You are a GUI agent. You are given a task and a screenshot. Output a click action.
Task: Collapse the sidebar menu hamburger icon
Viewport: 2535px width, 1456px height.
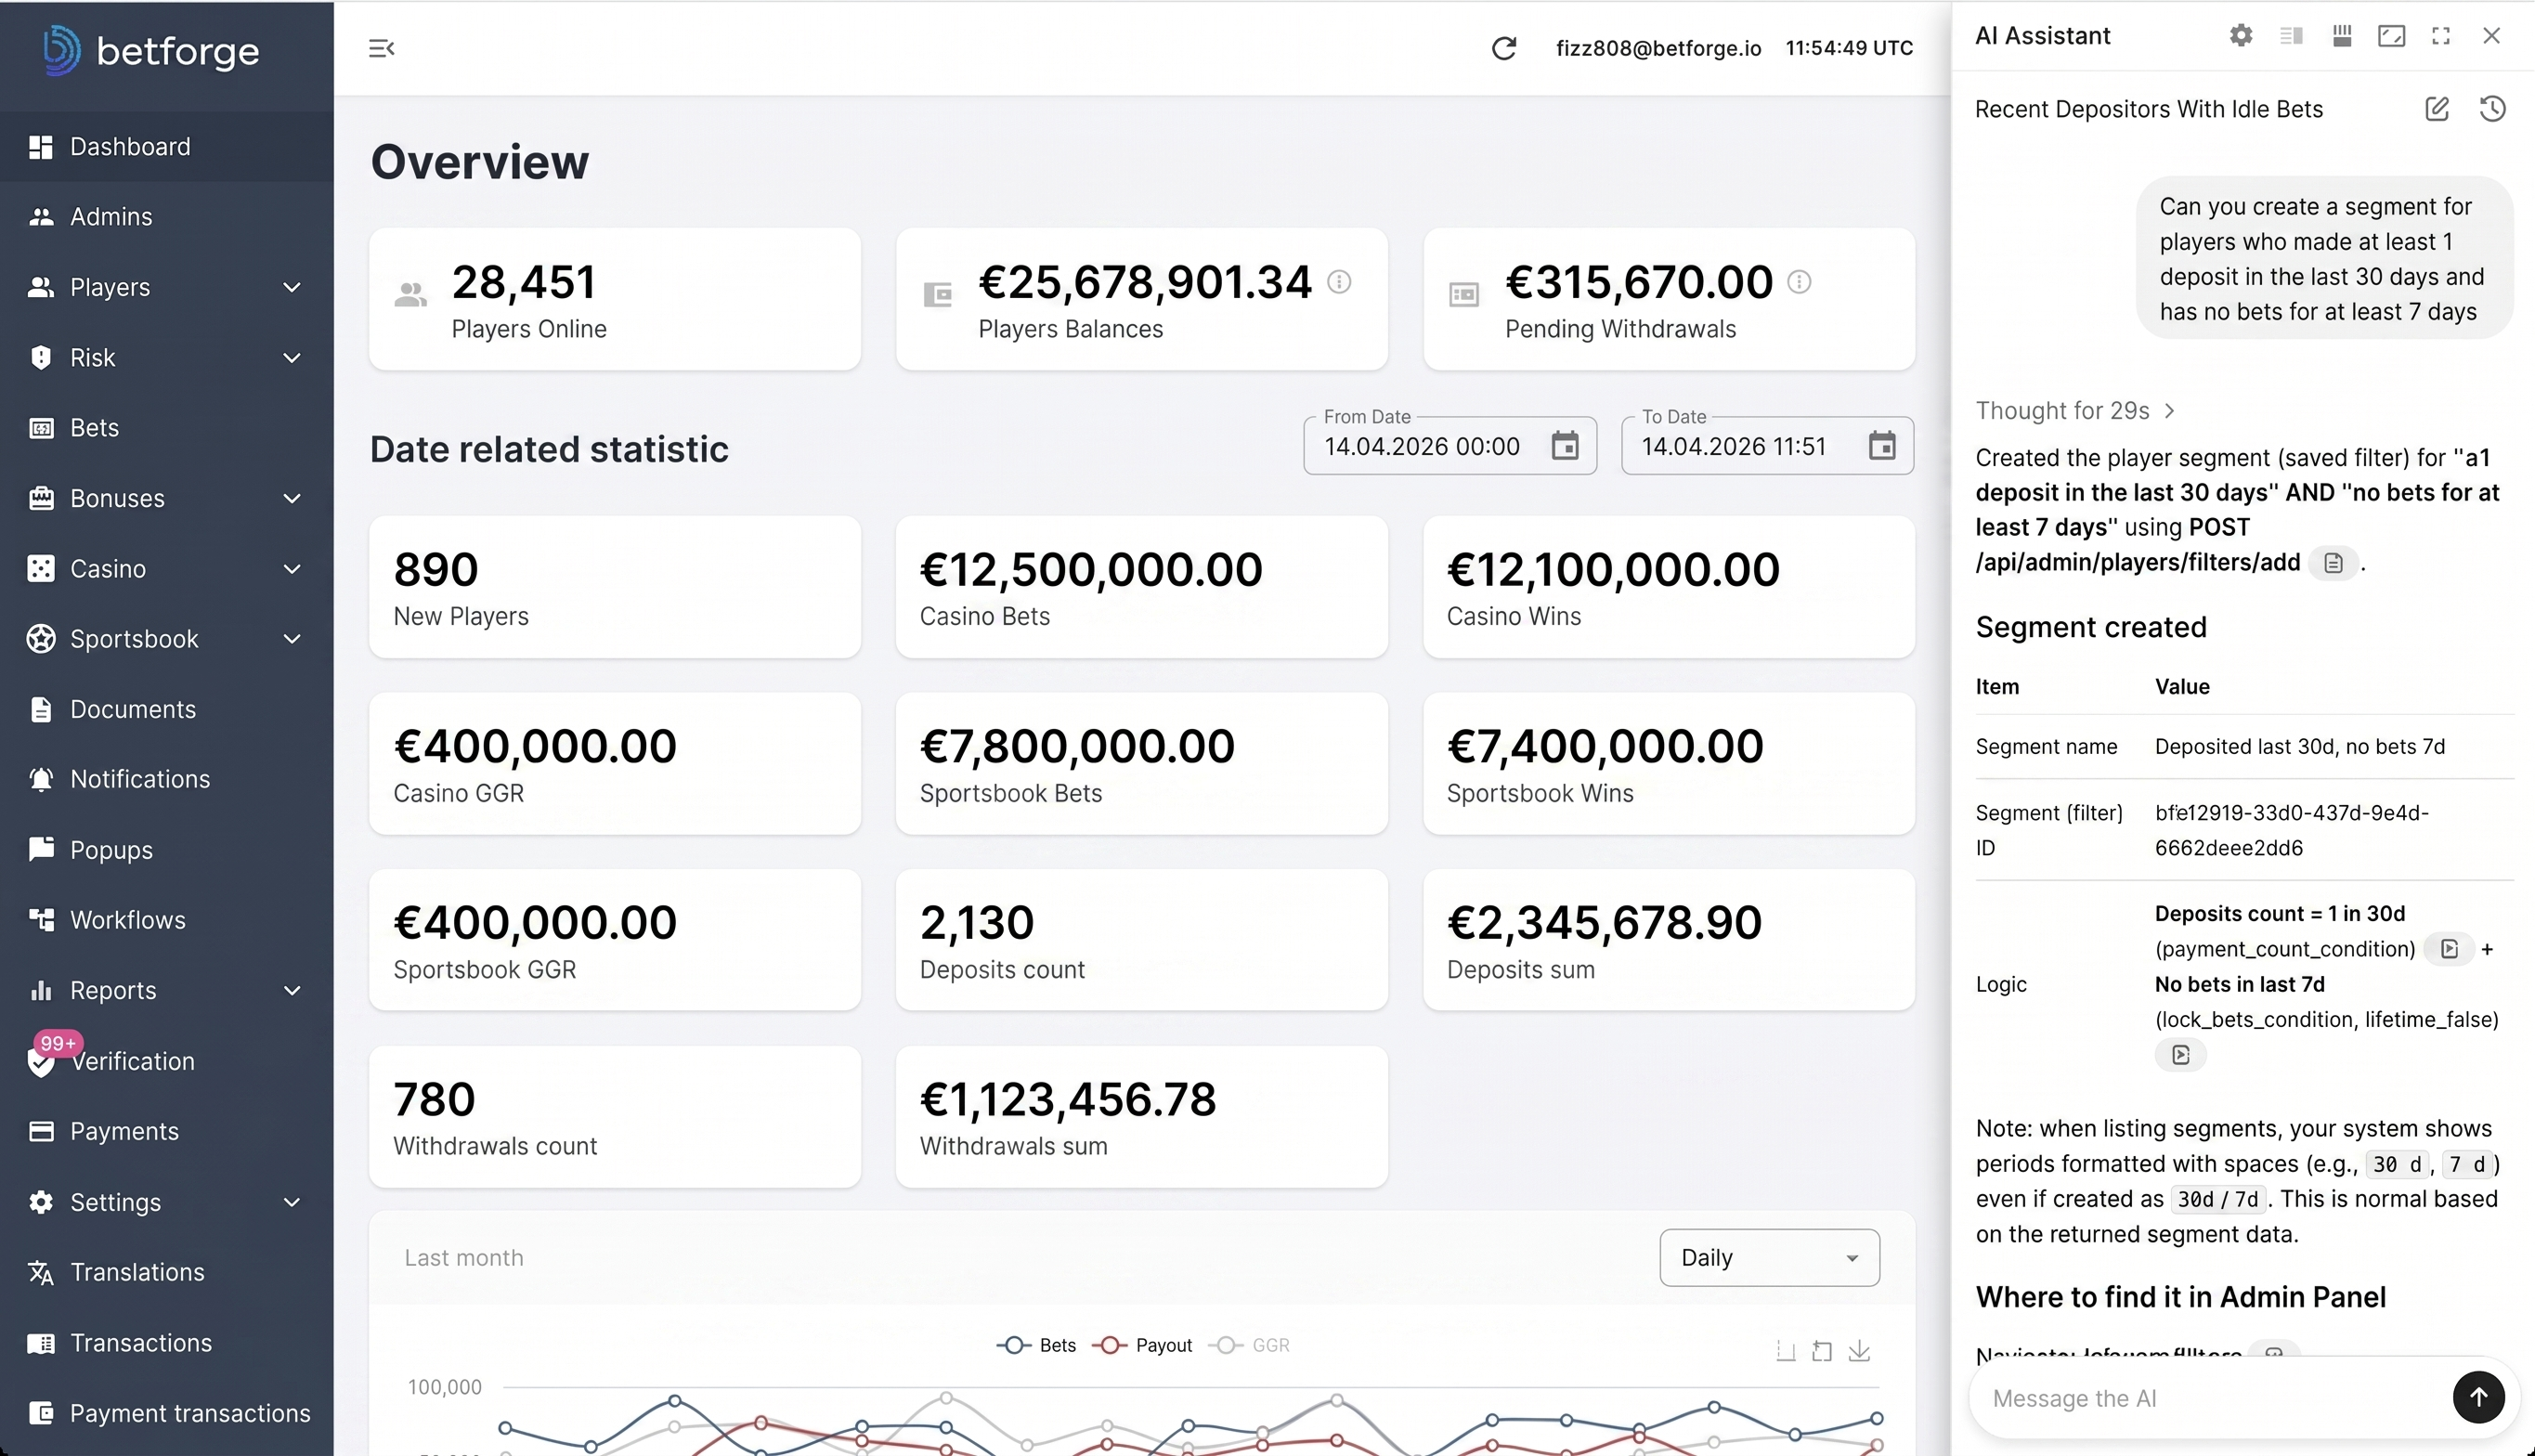point(381,48)
